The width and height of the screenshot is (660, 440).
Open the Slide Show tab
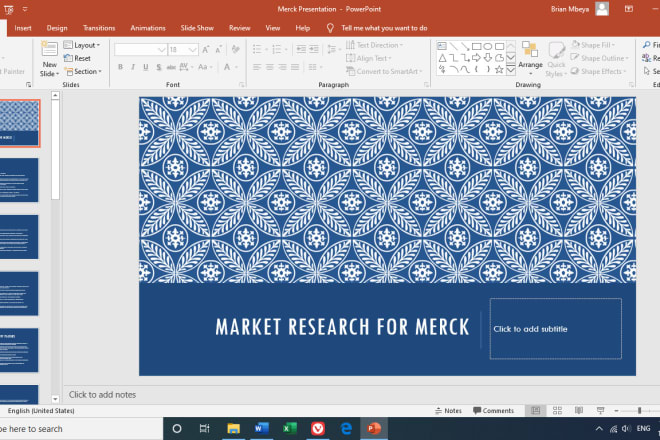[197, 28]
